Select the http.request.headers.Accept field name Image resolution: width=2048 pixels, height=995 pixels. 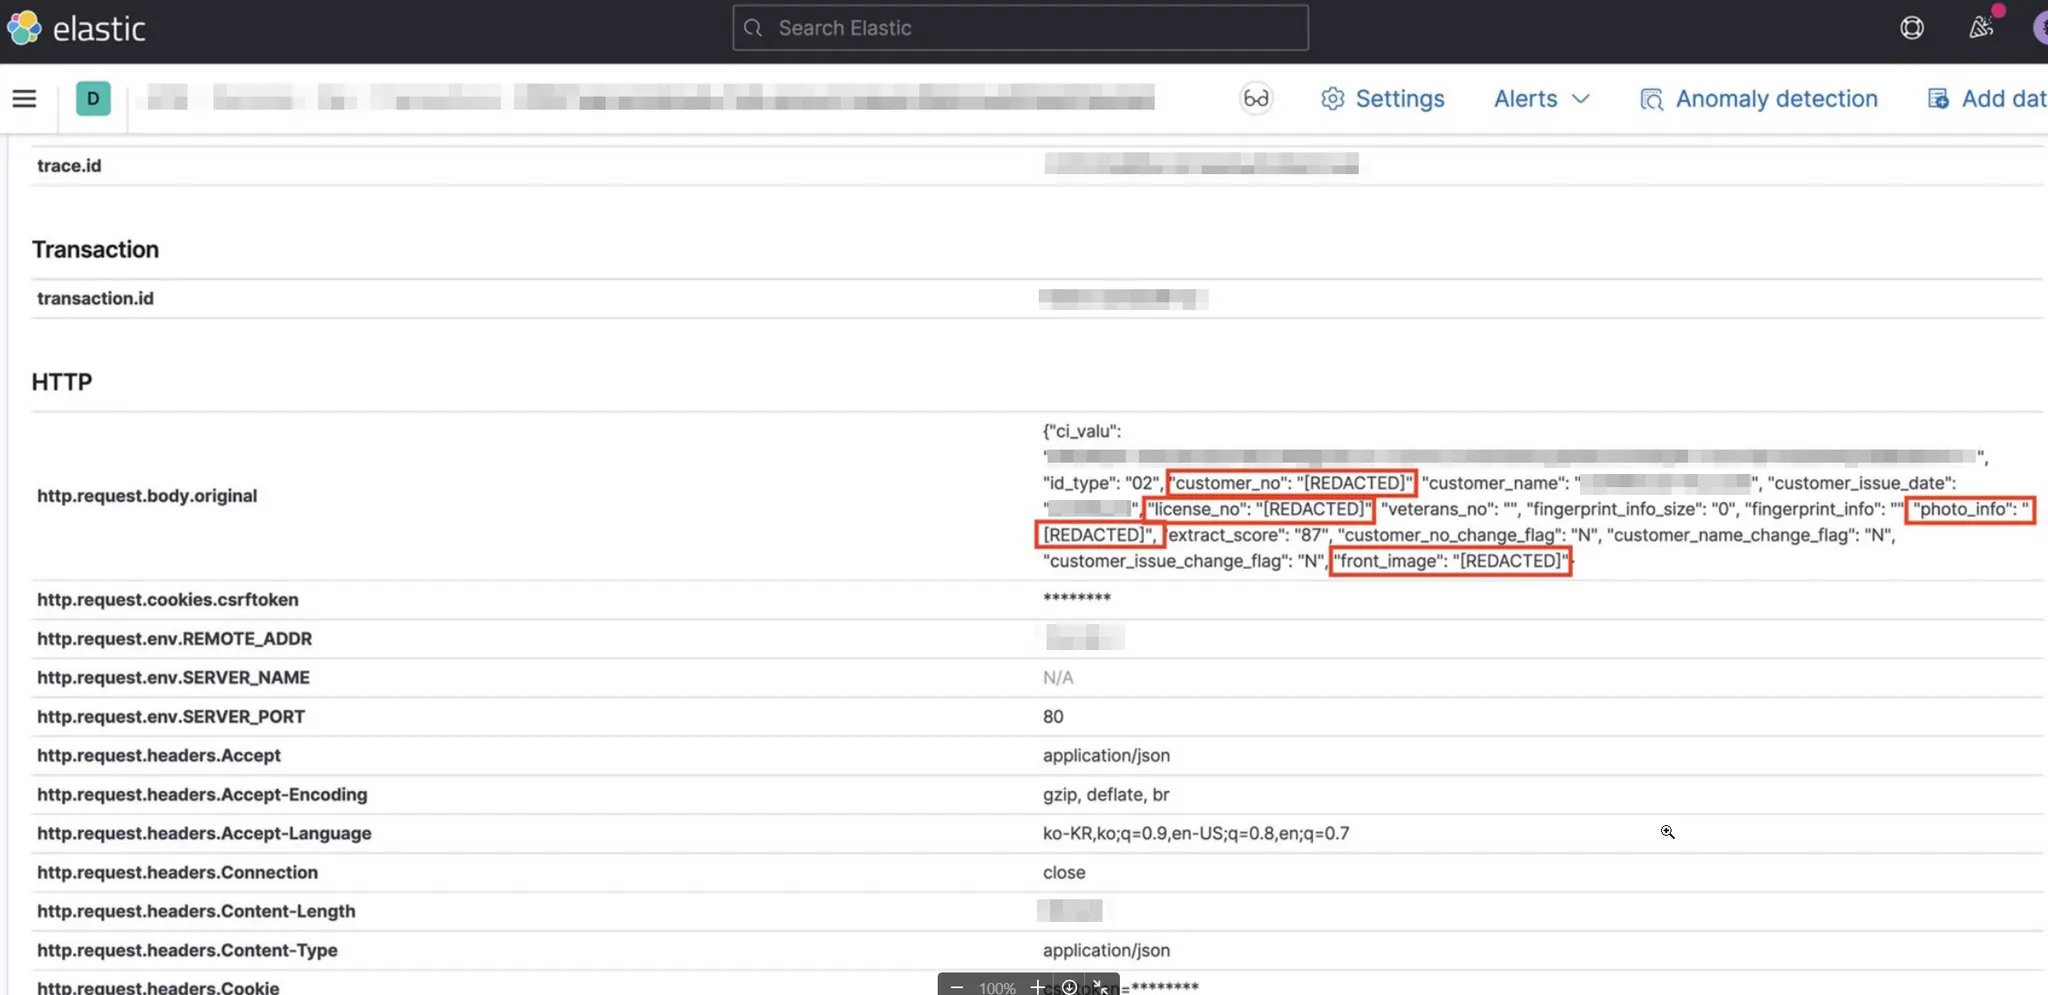pyautogui.click(x=159, y=756)
